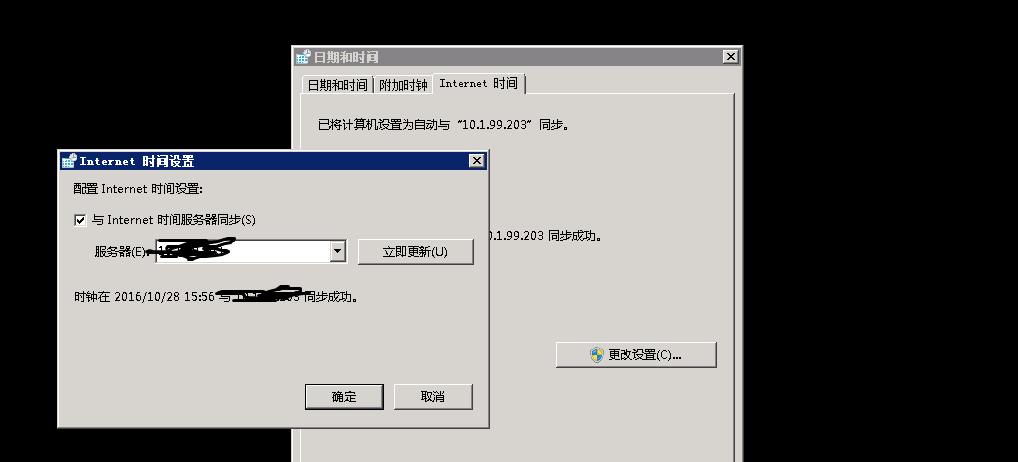Cancel with the 取消 button
Viewport: 1018px width, 462px height.
point(433,396)
